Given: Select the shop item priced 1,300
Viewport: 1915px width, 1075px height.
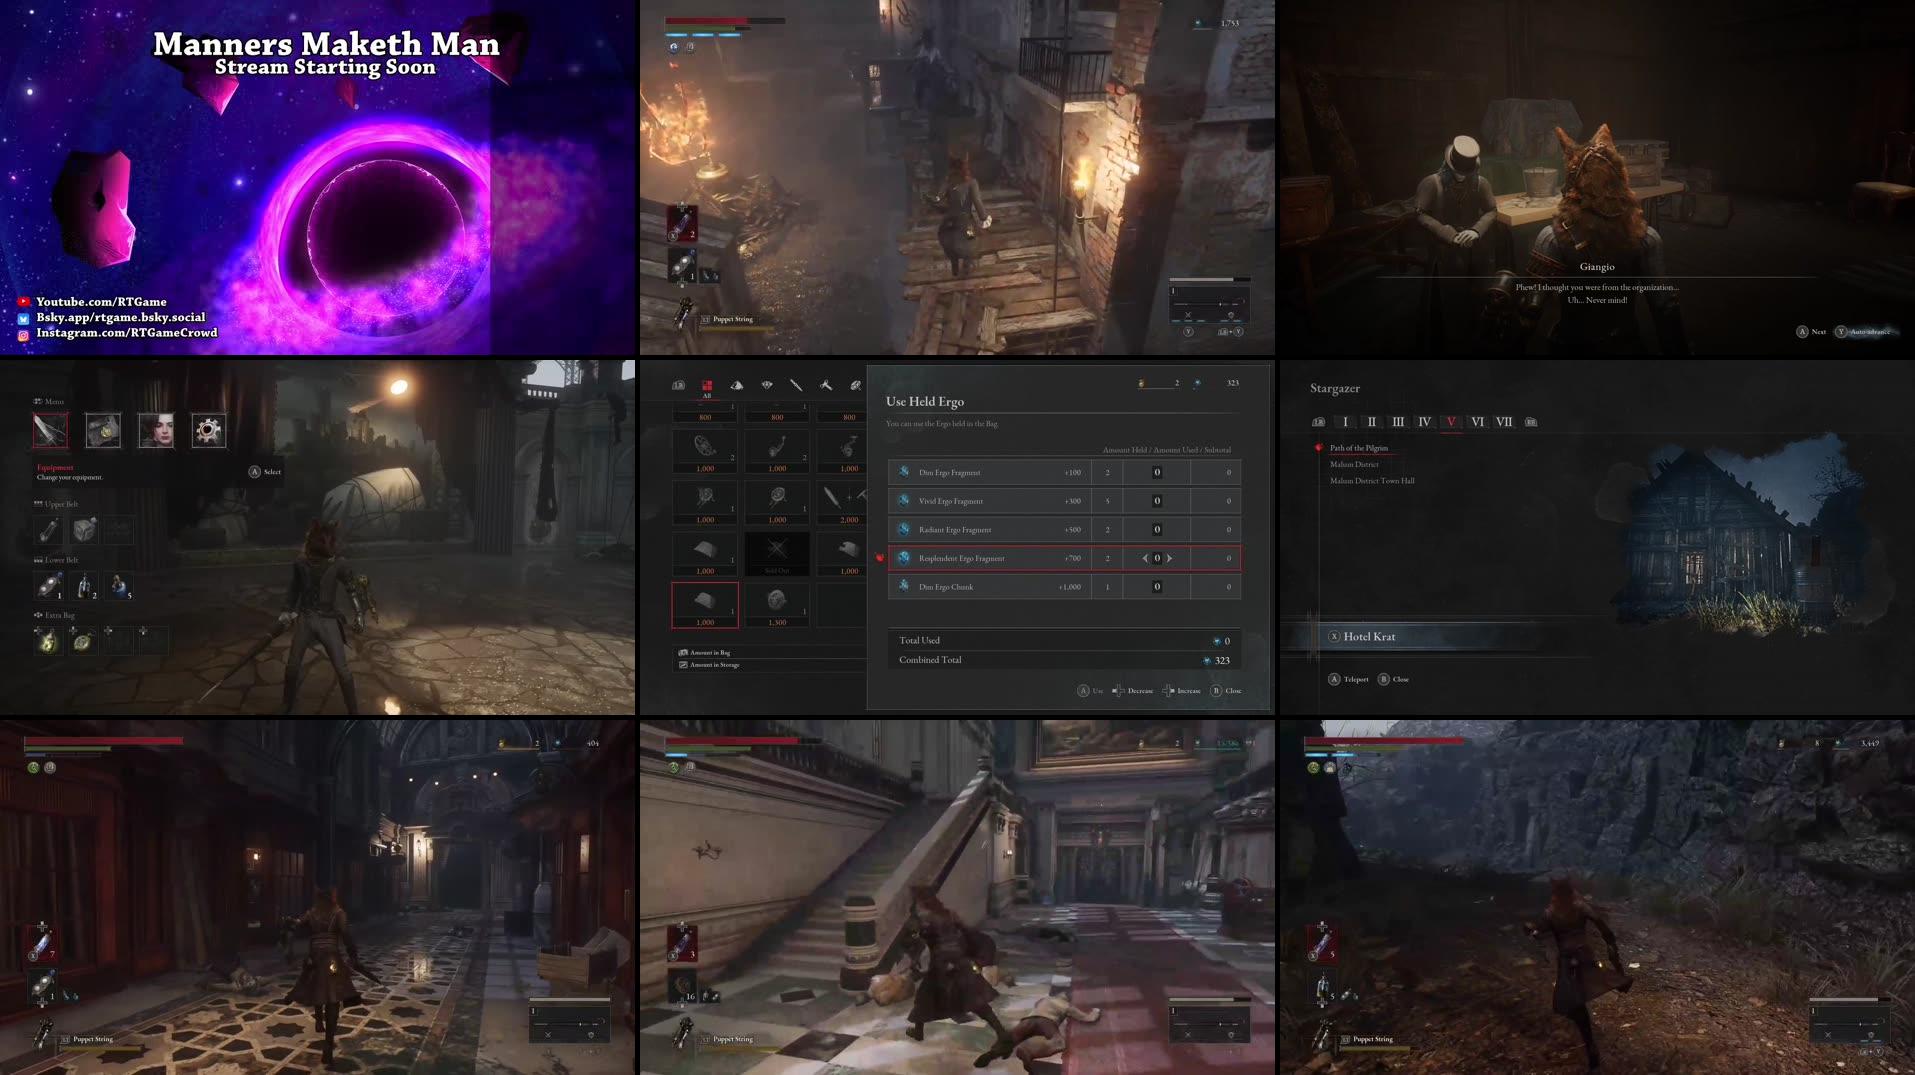Looking at the screenshot, I should 777,605.
